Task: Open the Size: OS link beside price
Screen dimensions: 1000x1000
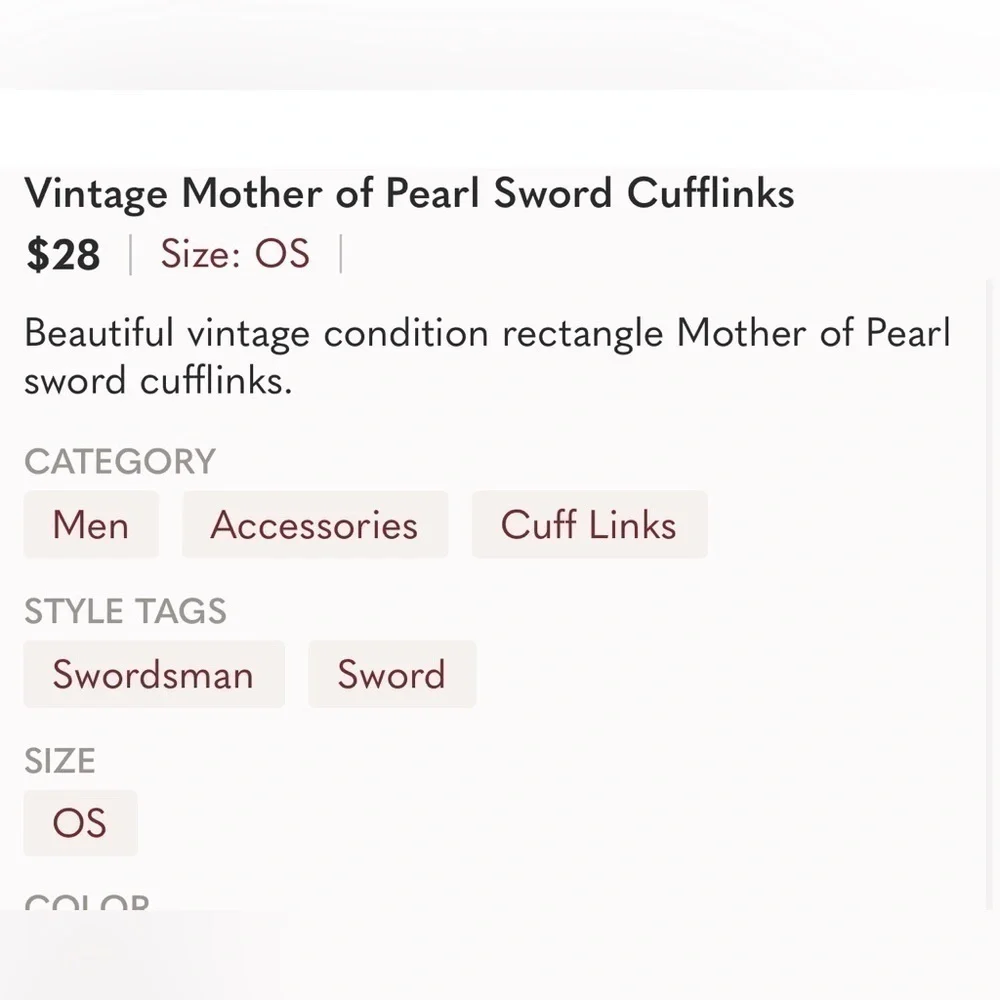Action: tap(235, 253)
